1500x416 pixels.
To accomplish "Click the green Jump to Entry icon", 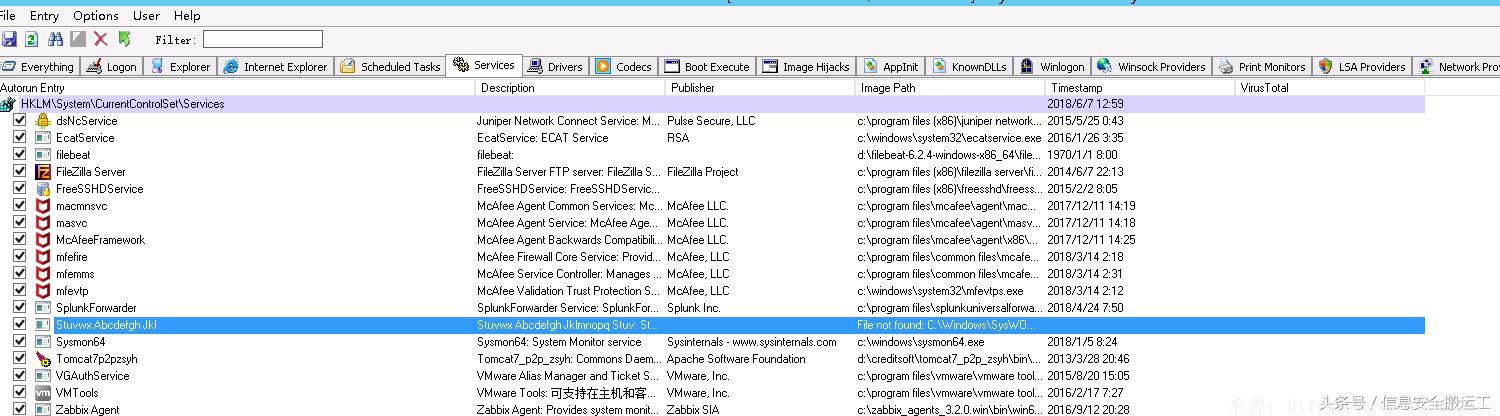I will tap(125, 39).
